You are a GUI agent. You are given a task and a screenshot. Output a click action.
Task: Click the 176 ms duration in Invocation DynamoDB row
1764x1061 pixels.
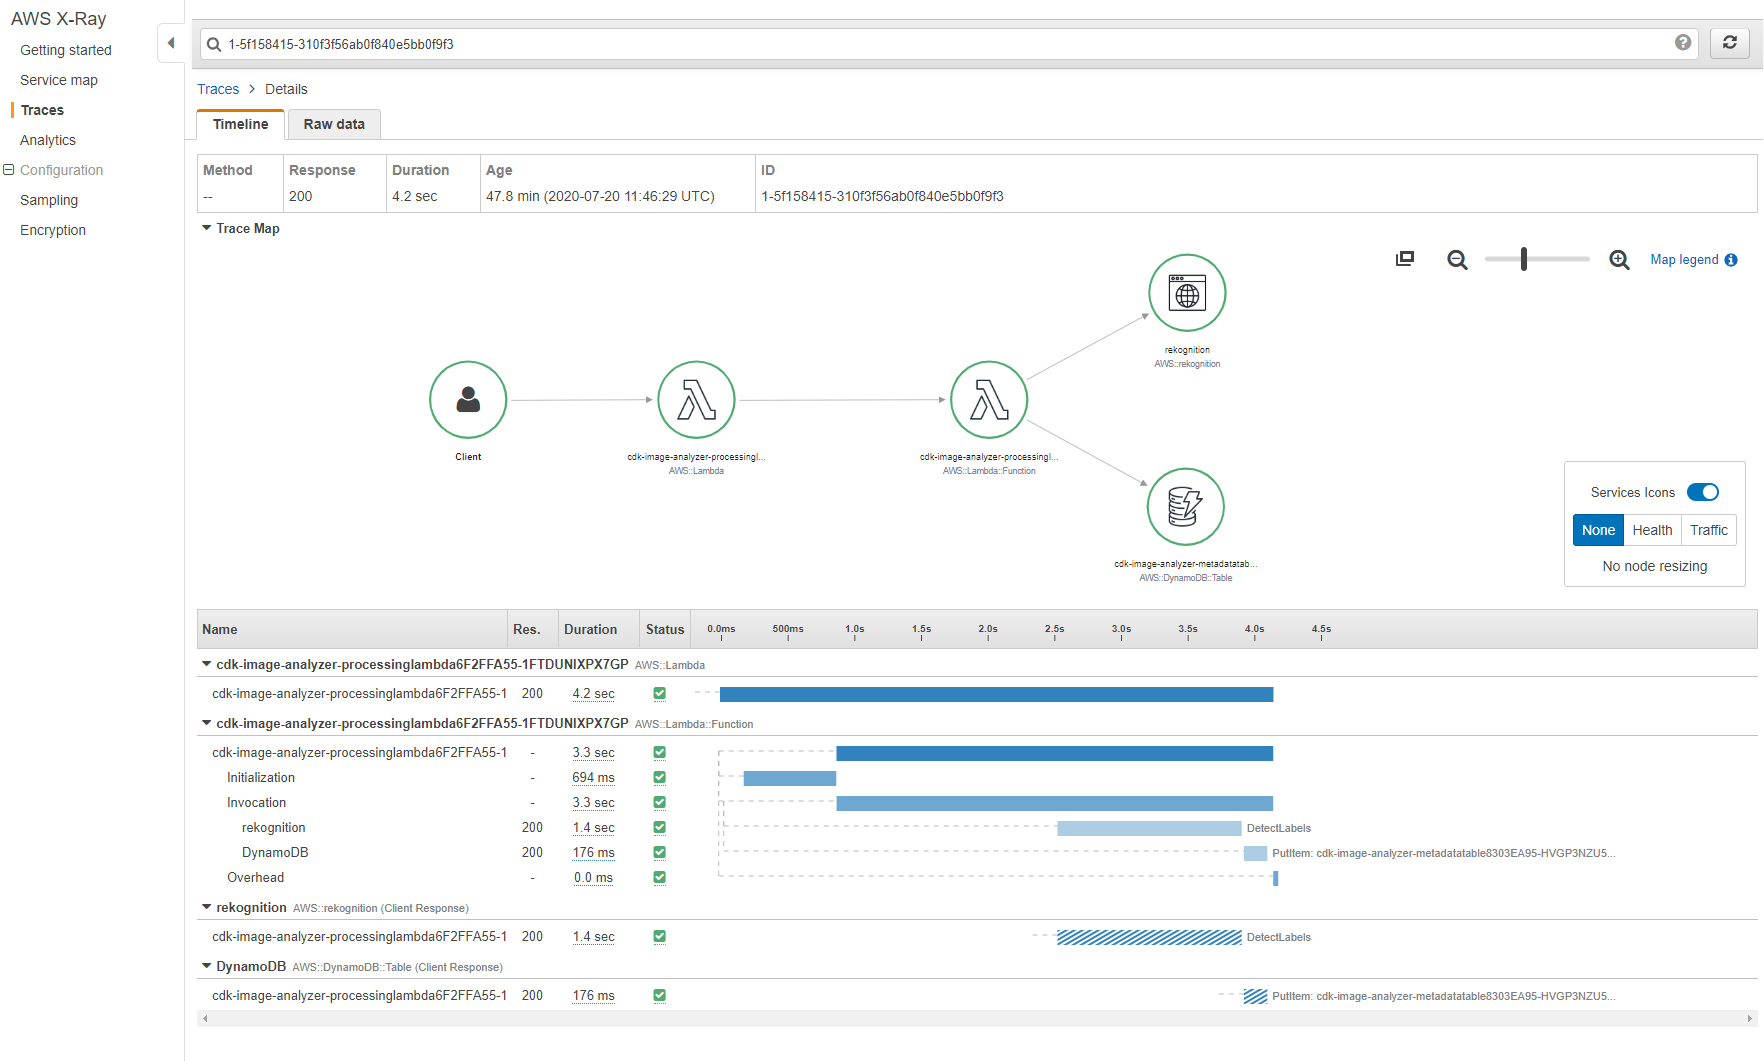click(x=593, y=852)
